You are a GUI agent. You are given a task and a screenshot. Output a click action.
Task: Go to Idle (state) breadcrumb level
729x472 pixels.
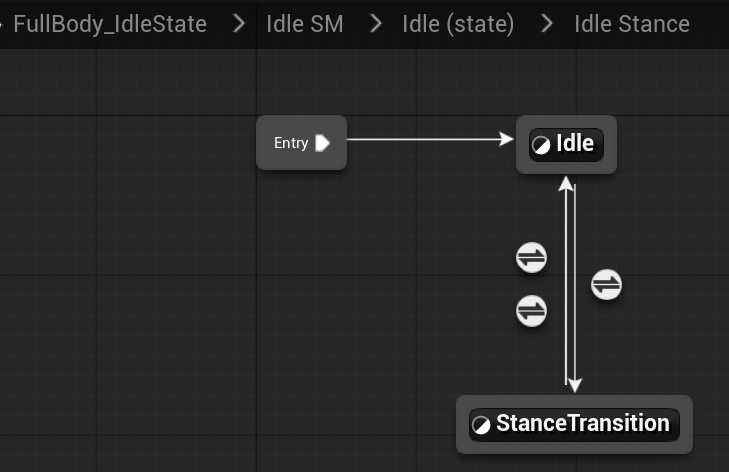click(x=458, y=24)
